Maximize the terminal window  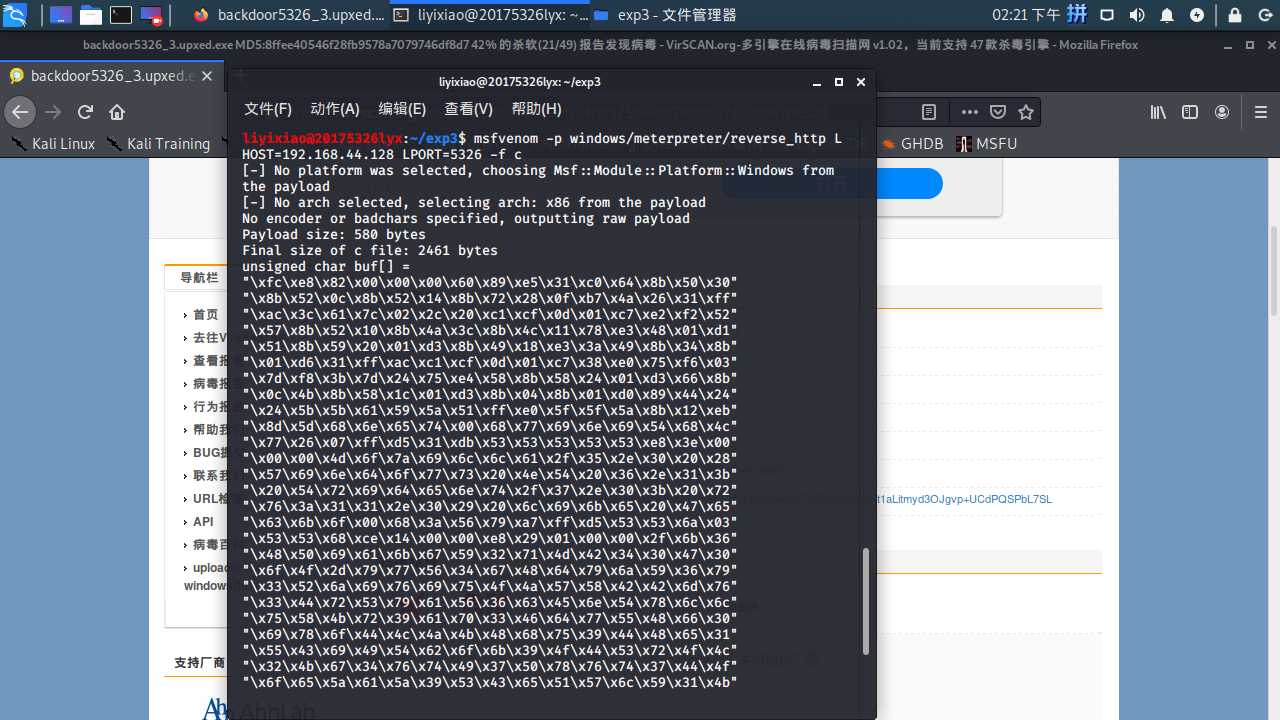839,82
